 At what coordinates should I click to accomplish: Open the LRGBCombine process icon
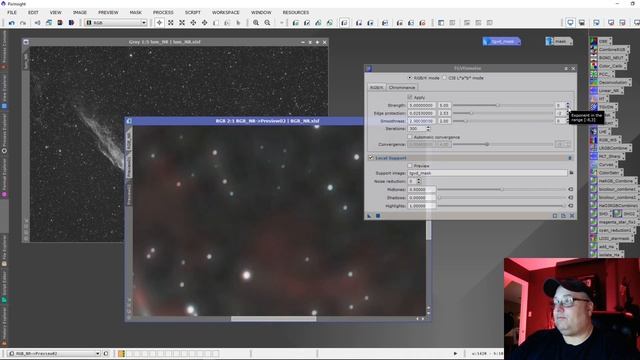[611, 148]
